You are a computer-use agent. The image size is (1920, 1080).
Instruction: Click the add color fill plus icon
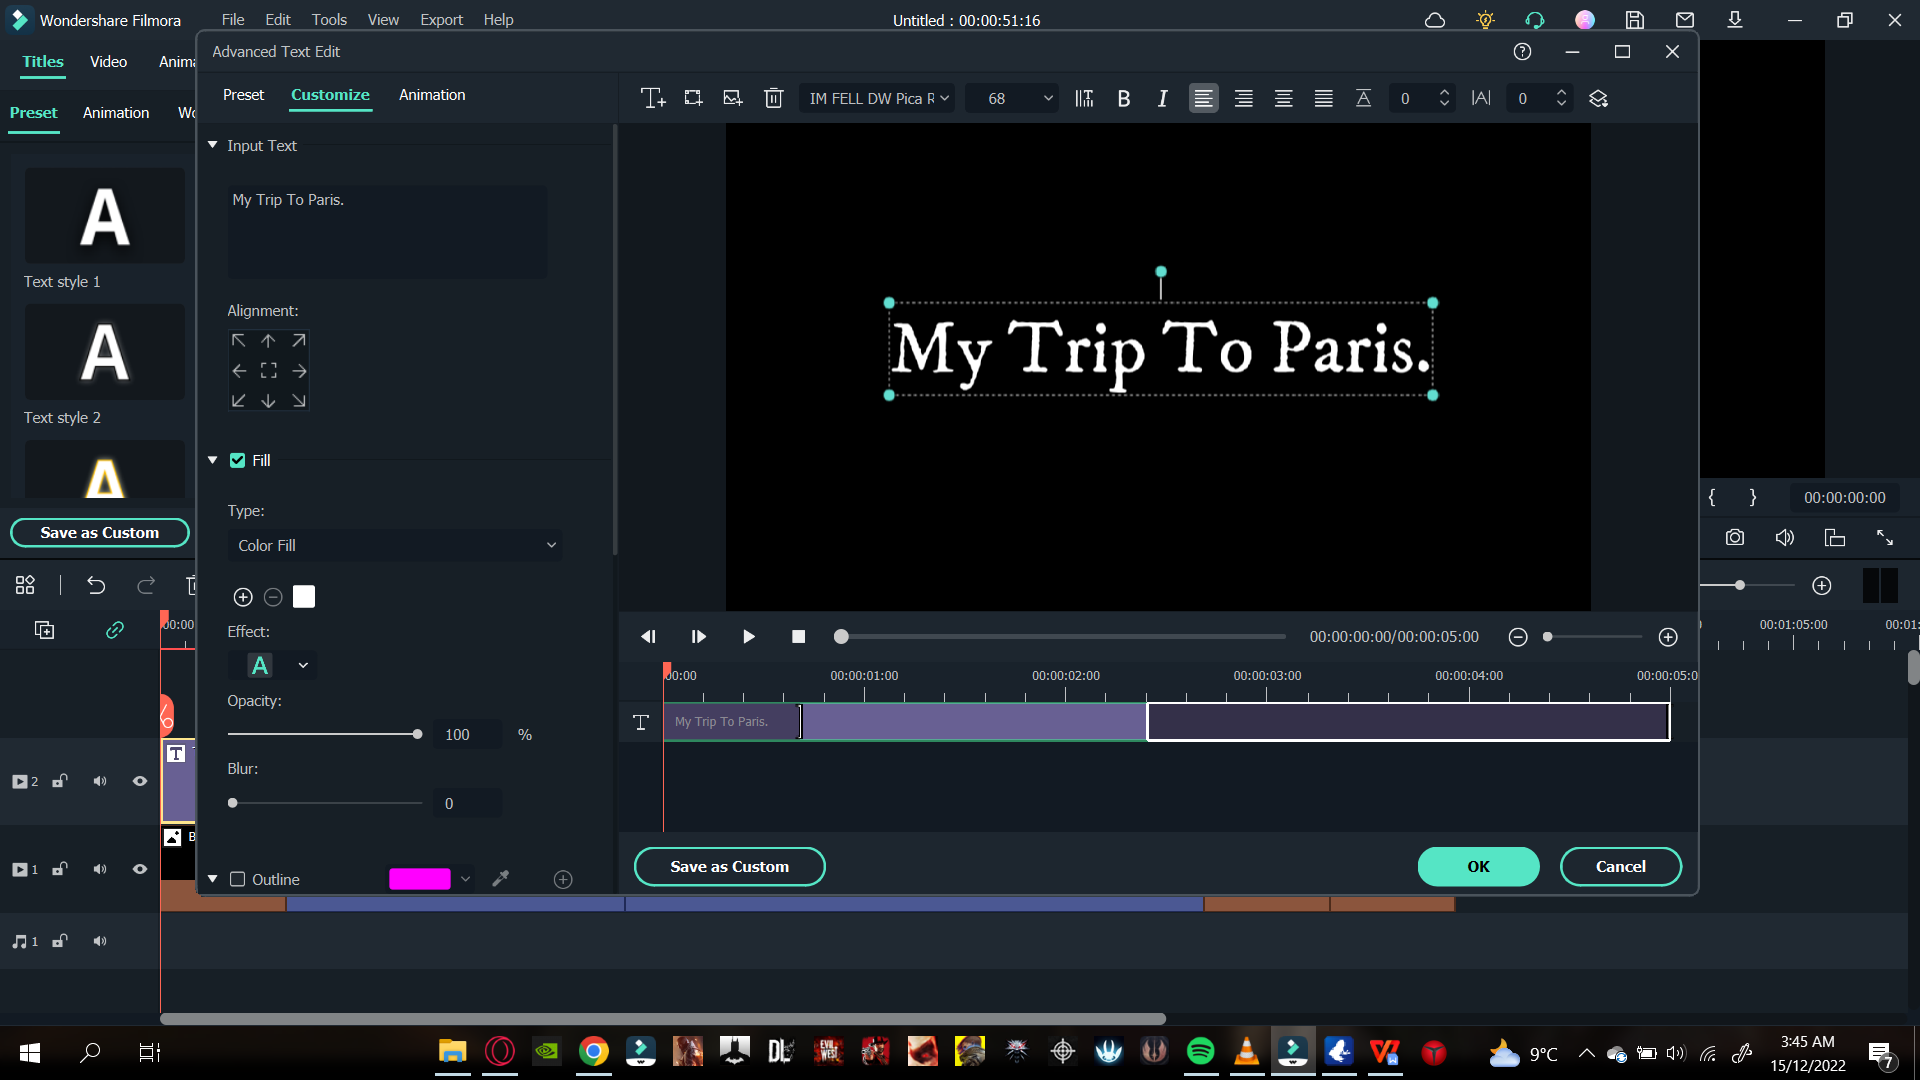click(x=243, y=596)
